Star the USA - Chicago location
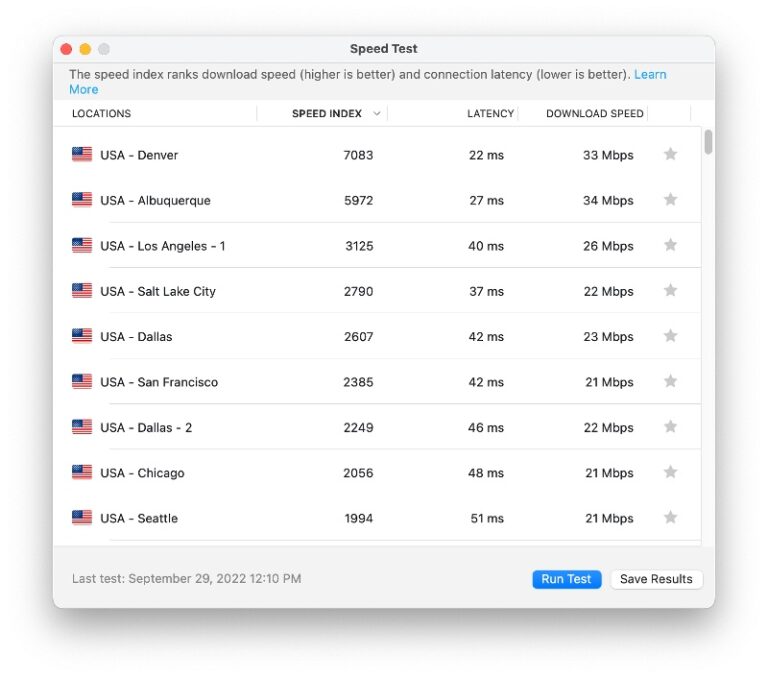Screen dimensions: 768x678 (x=670, y=472)
